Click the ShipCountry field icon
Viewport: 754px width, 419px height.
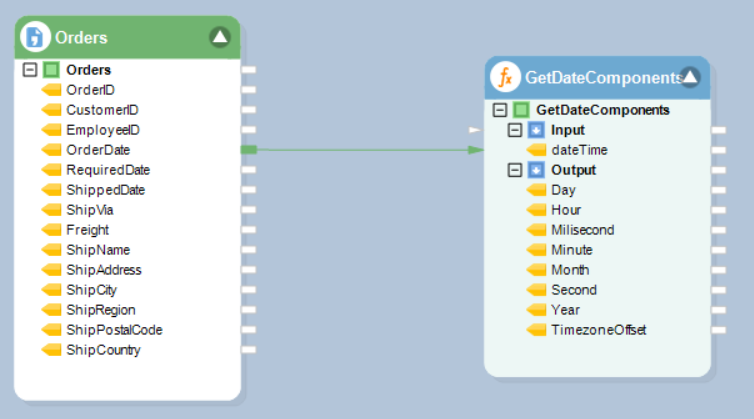pos(51,350)
